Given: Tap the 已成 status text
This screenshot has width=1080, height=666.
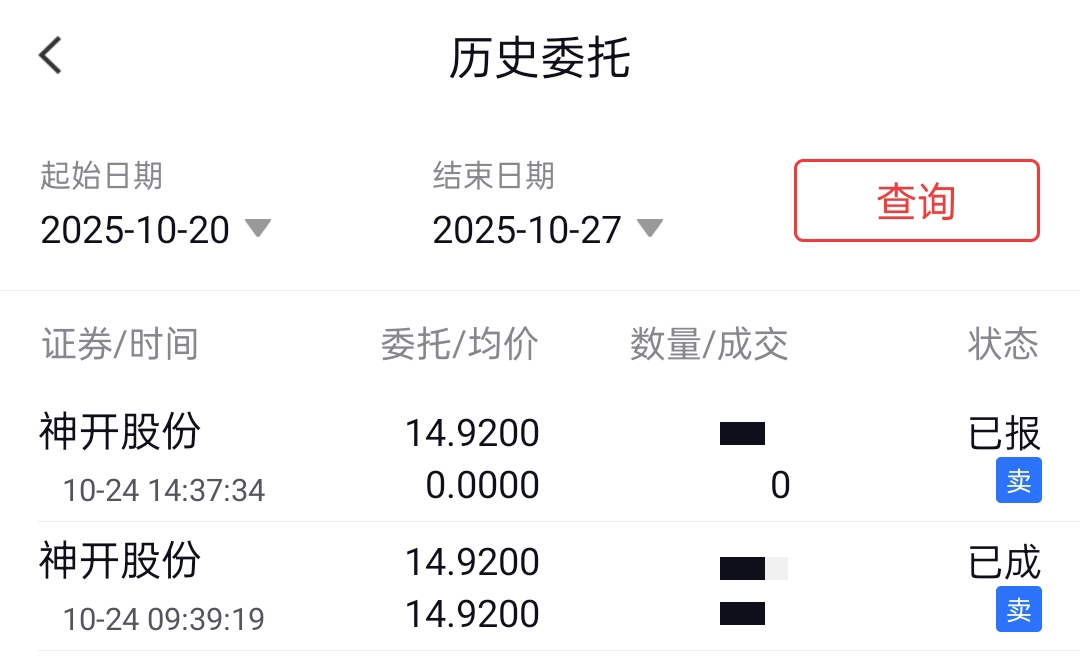Looking at the screenshot, I should point(1004,562).
